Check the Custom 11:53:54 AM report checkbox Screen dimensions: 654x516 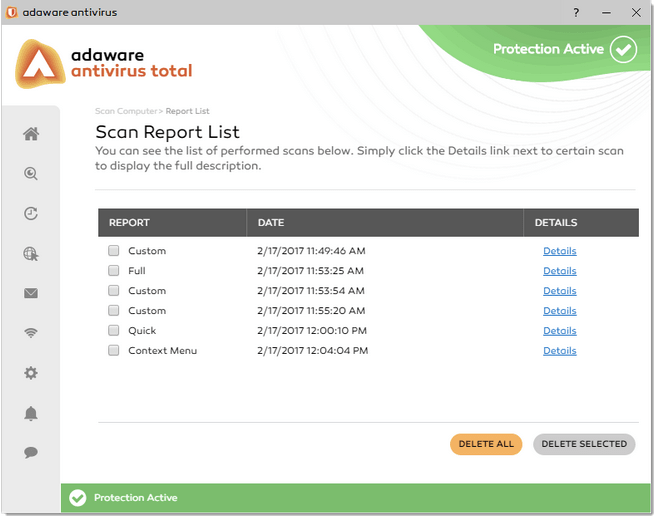point(113,290)
